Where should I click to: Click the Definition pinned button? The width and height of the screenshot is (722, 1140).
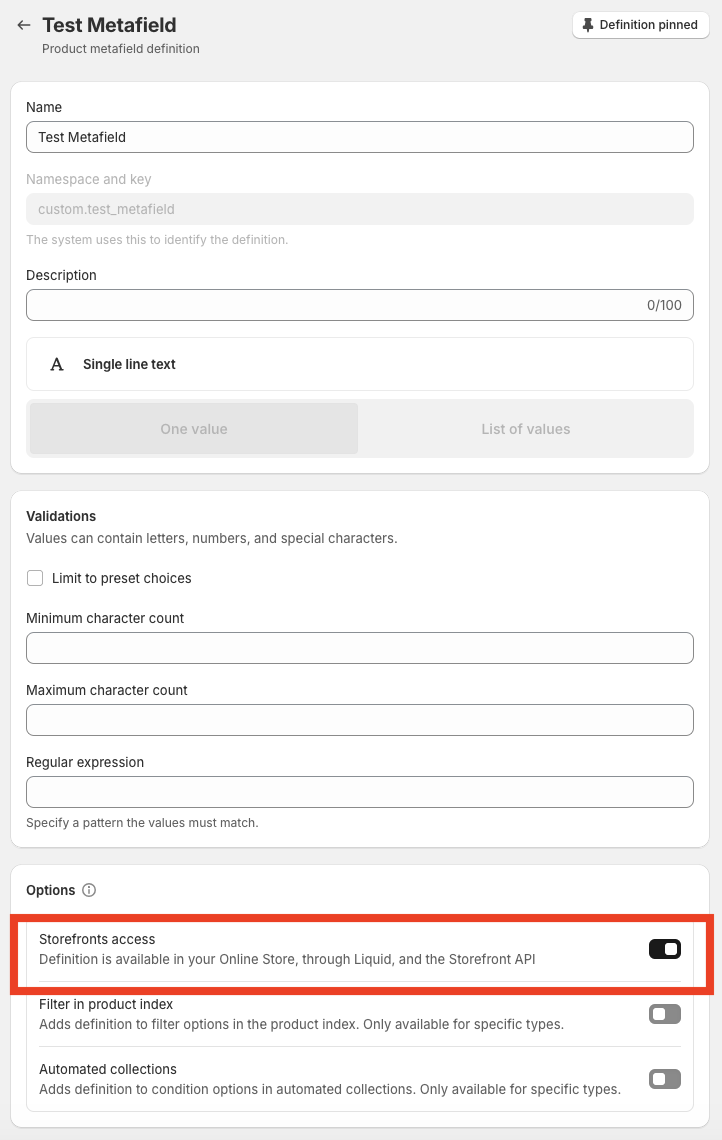tap(640, 25)
